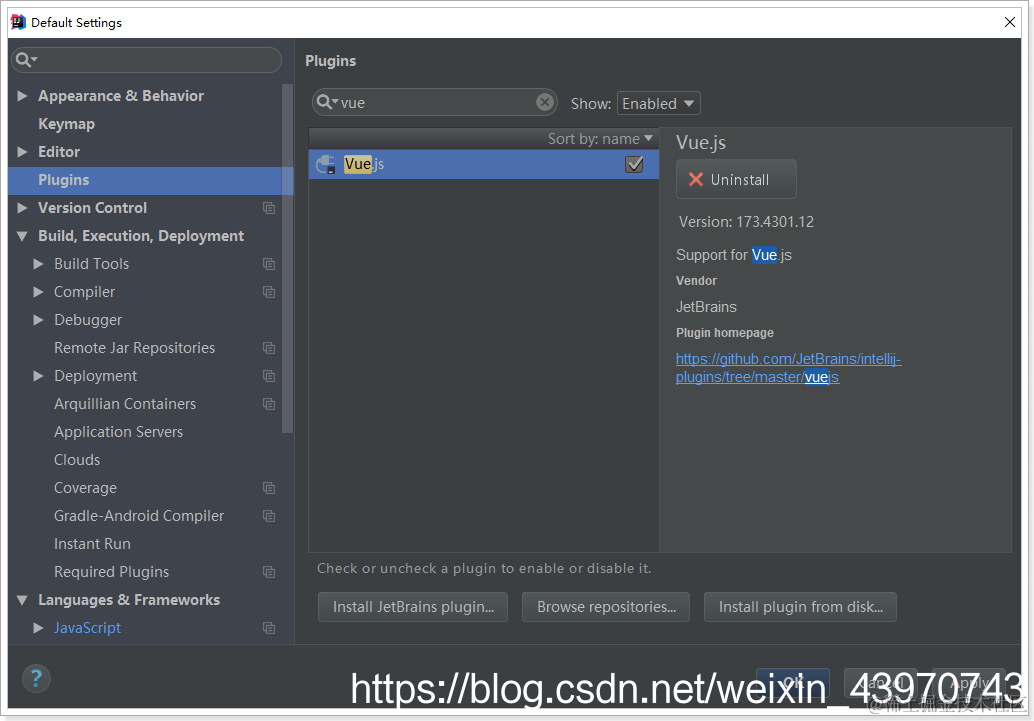
Task: Expand the Editor section
Action: click(x=22, y=152)
